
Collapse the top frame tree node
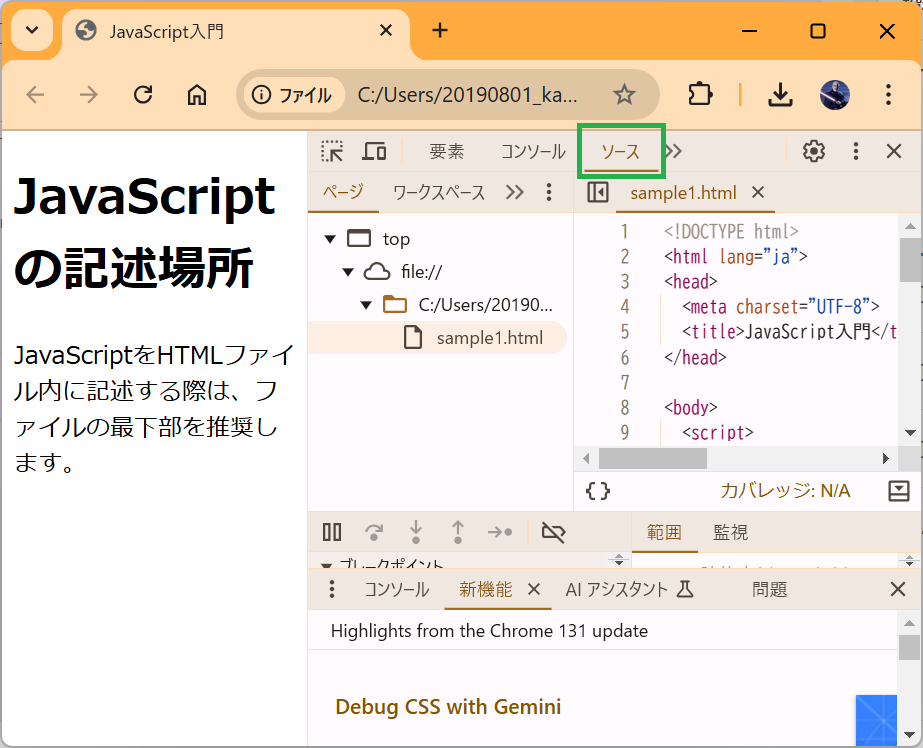pyautogui.click(x=329, y=239)
